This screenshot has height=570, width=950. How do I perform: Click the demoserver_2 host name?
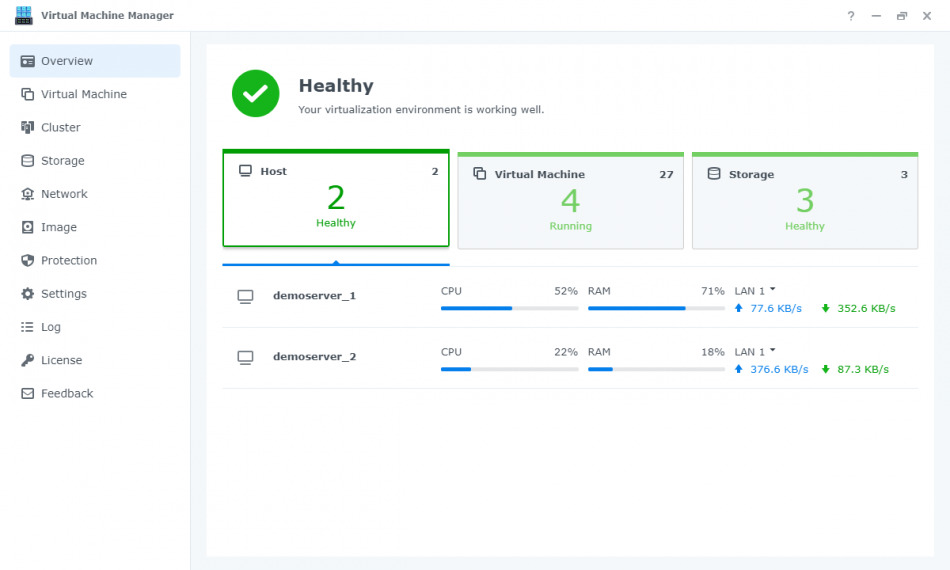click(x=314, y=357)
